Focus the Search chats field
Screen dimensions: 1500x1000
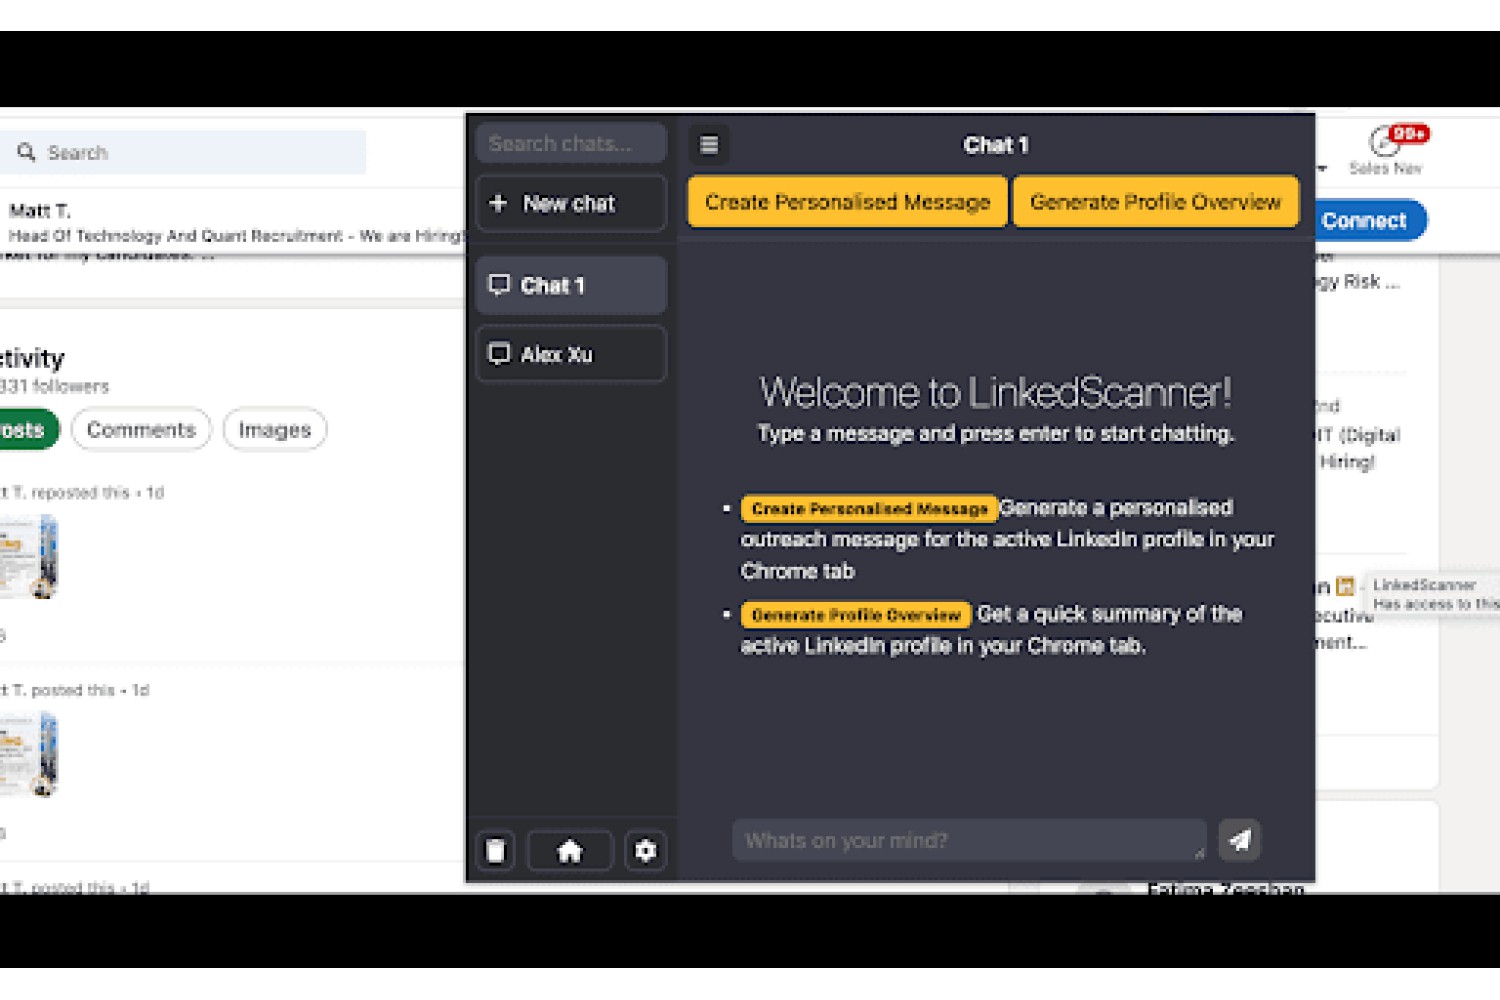[x=571, y=143]
